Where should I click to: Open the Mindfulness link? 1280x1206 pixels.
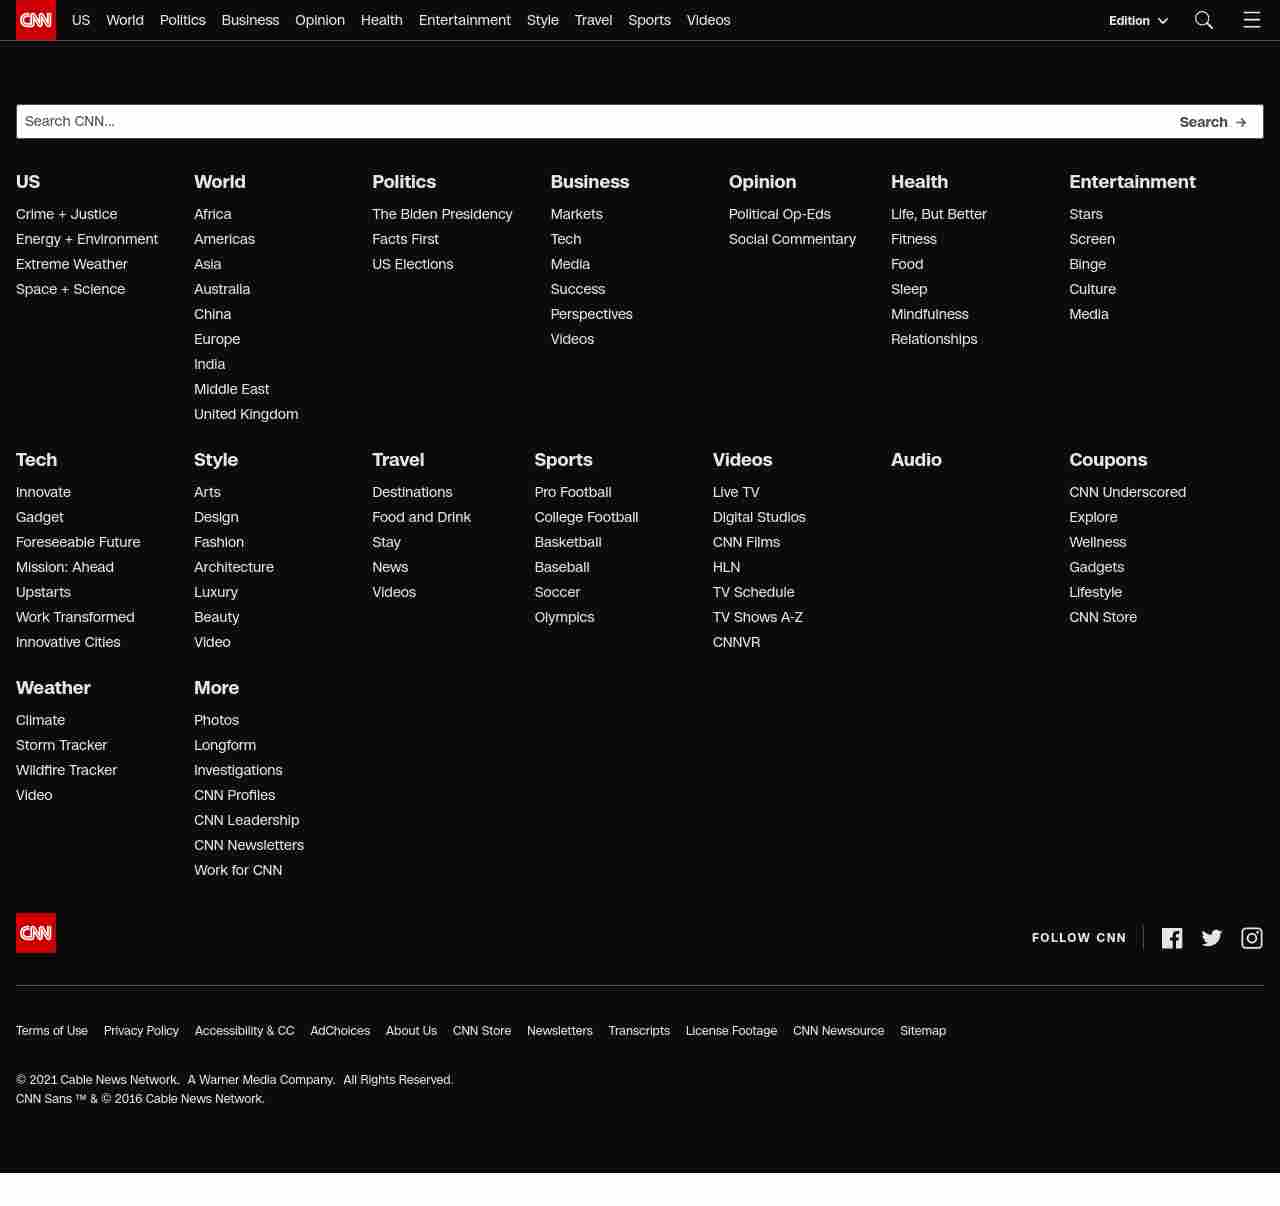pos(930,314)
